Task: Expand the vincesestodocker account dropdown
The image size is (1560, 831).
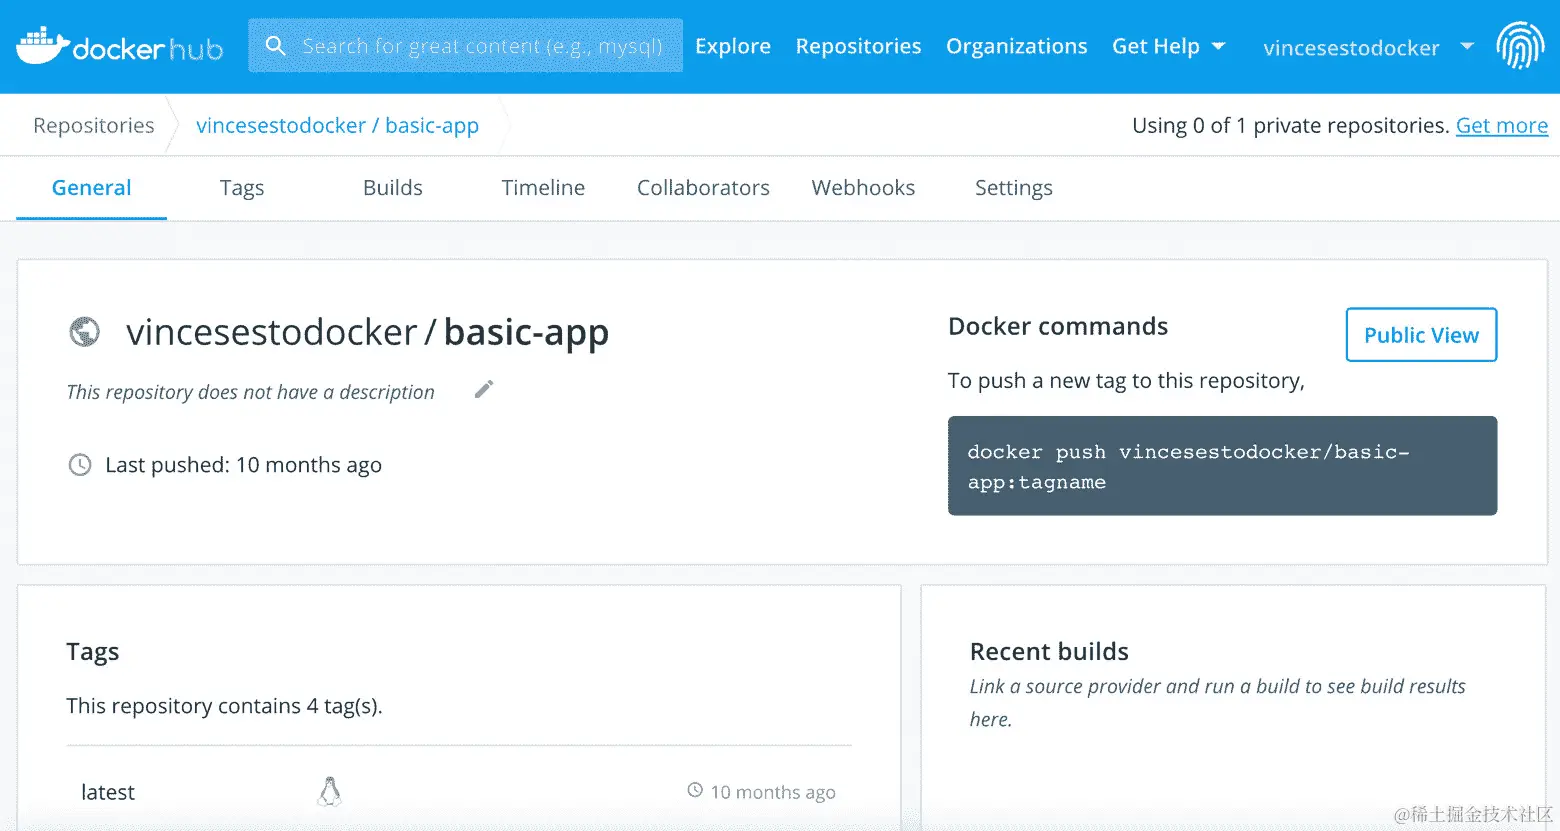Action: click(x=1466, y=46)
